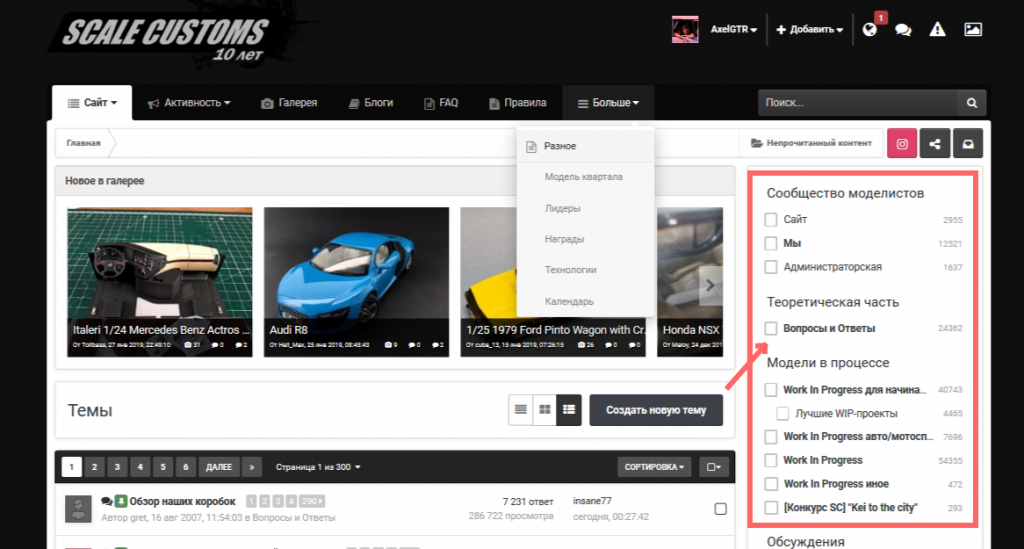Image resolution: width=1024 pixels, height=549 pixels.
Task: Open the "Сортировка" dropdown
Action: click(655, 467)
